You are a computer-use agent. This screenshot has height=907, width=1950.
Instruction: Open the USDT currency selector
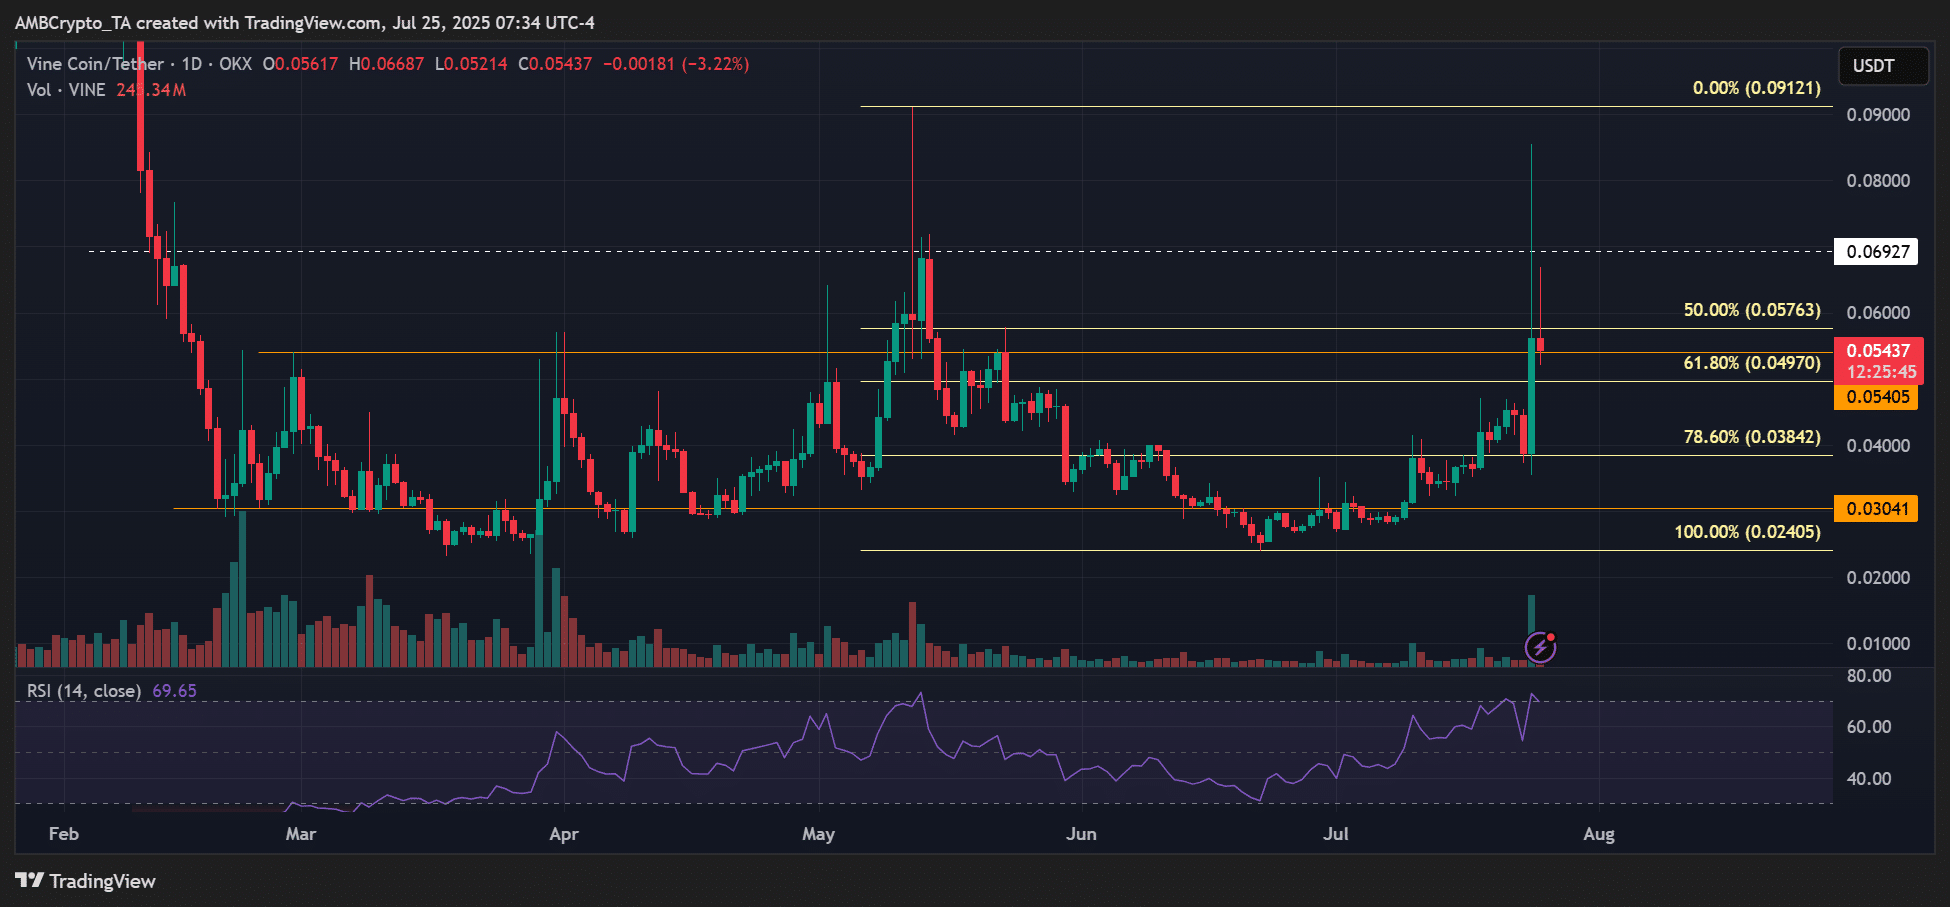[x=1883, y=66]
